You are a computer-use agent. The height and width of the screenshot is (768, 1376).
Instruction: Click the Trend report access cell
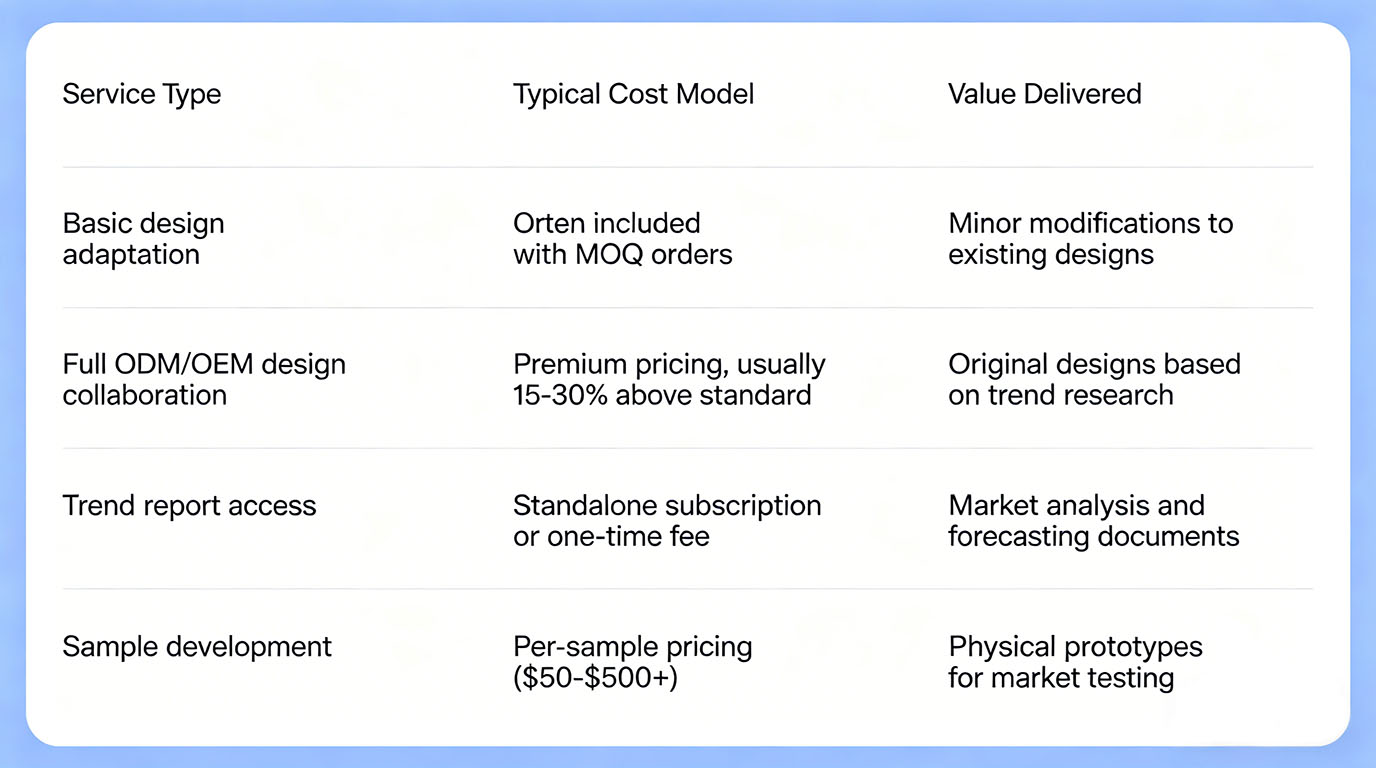pos(189,505)
